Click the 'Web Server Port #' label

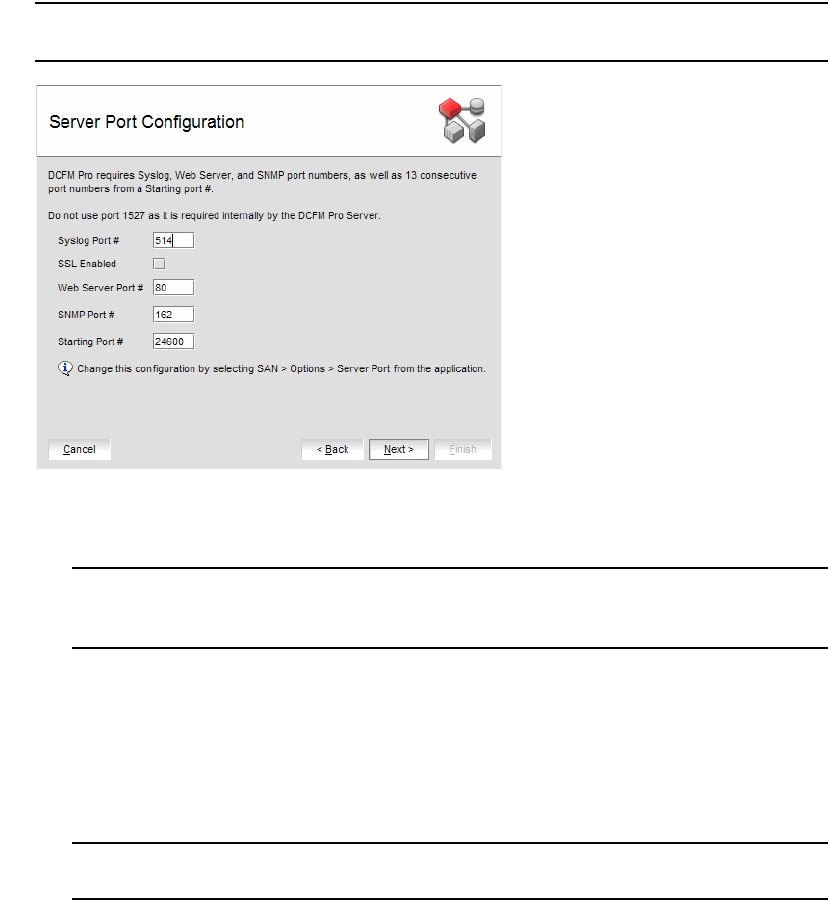tap(100, 287)
